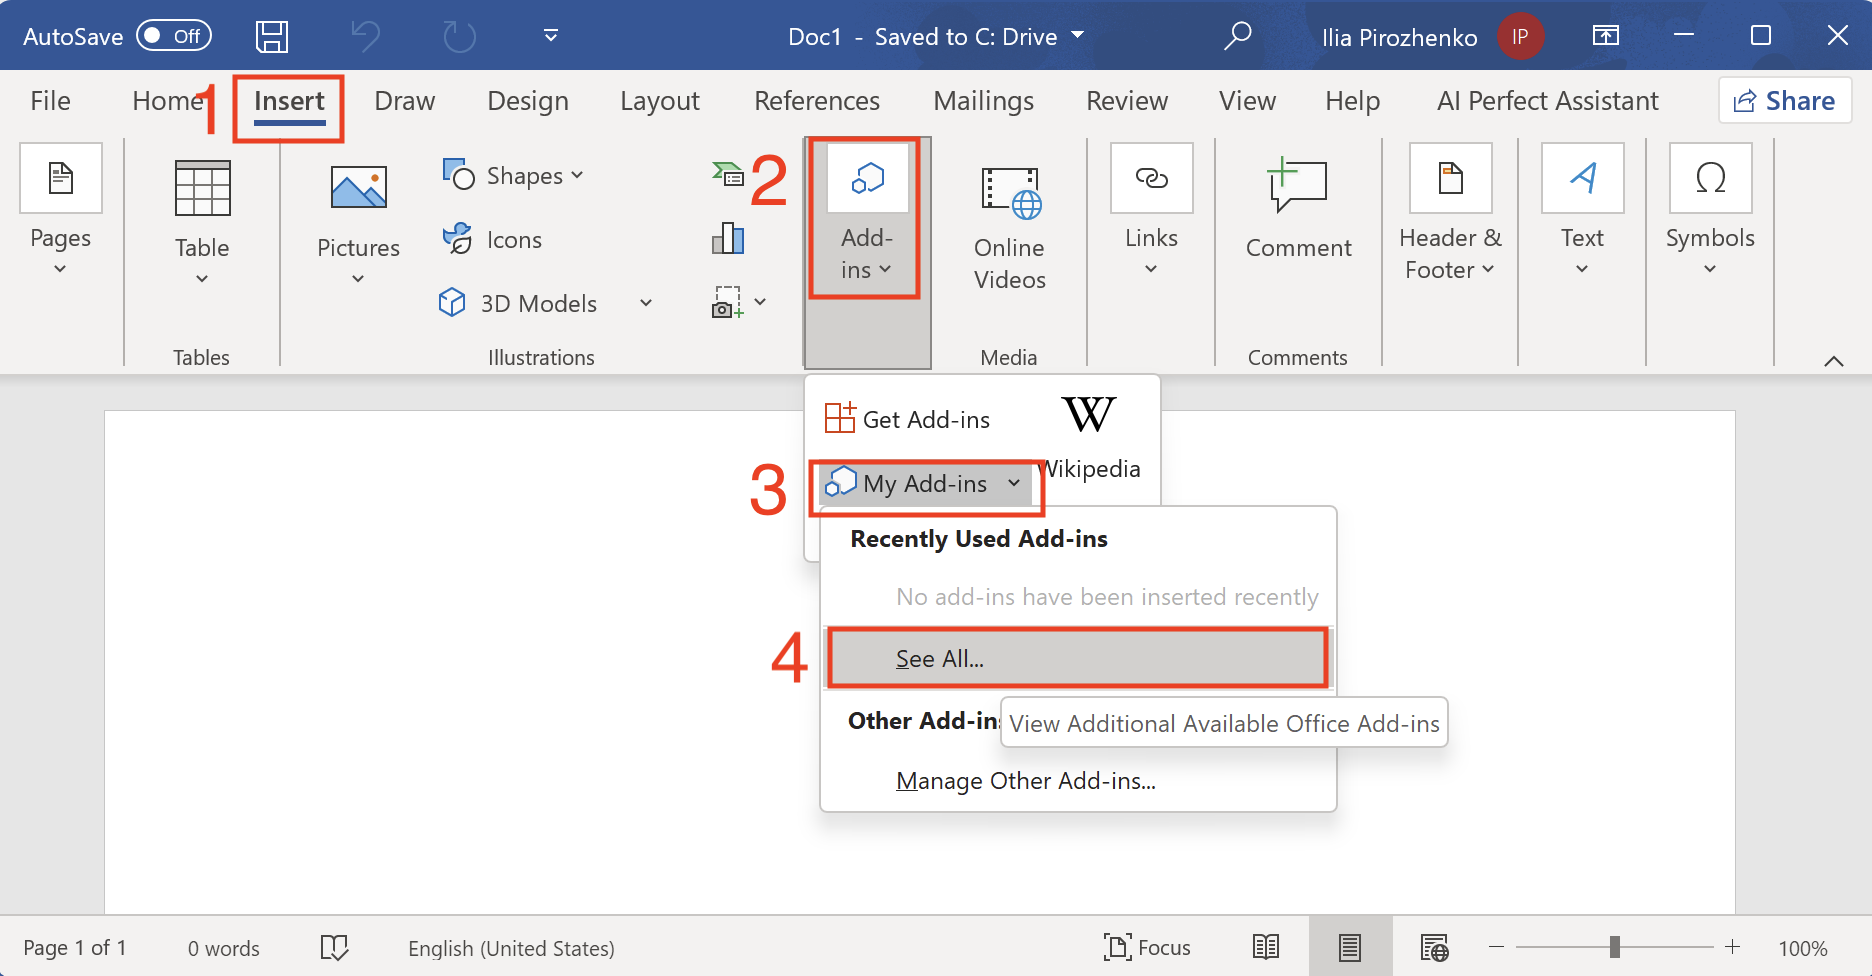Viewport: 1872px width, 976px height.
Task: Open the Symbols dropdown
Action: tap(1710, 211)
